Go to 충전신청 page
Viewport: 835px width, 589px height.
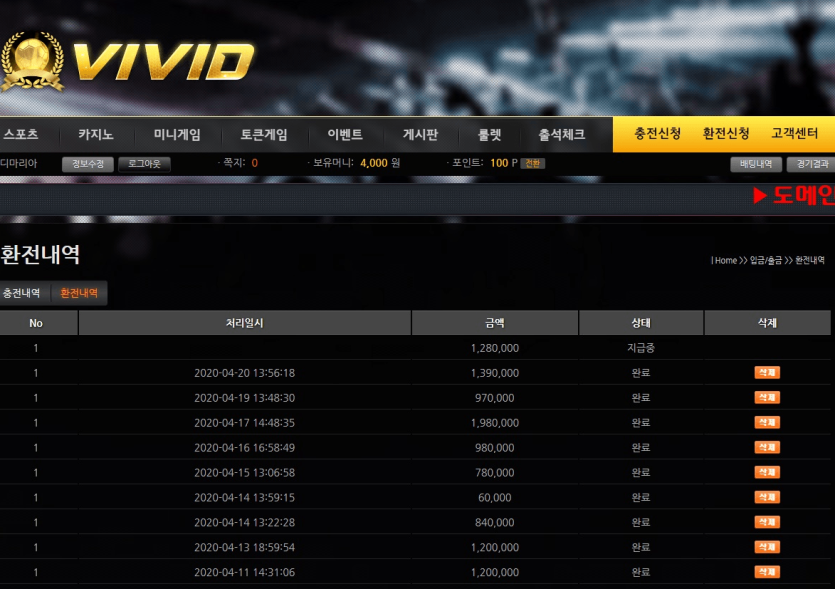click(x=657, y=133)
